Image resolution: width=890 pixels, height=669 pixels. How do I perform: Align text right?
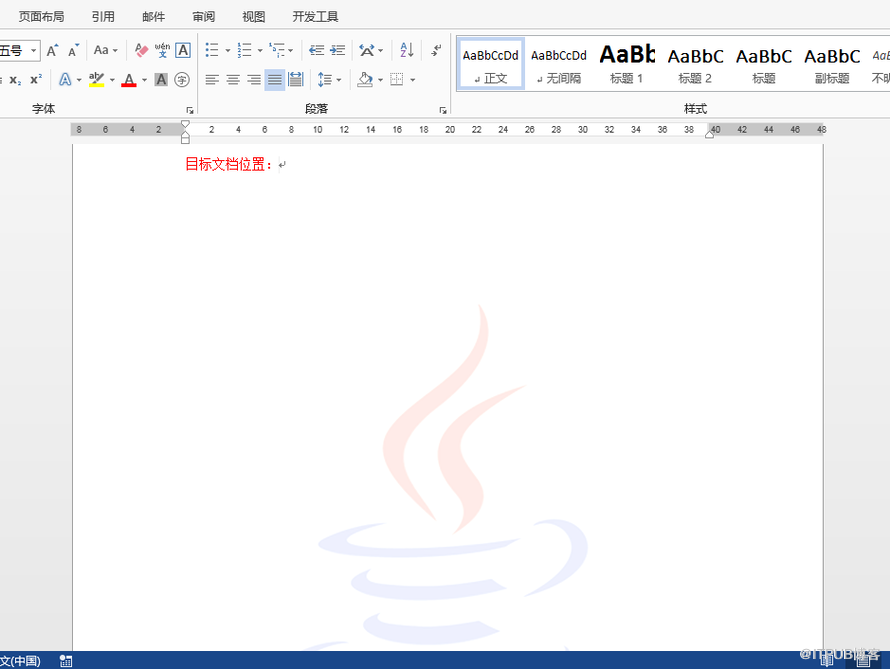click(254, 80)
